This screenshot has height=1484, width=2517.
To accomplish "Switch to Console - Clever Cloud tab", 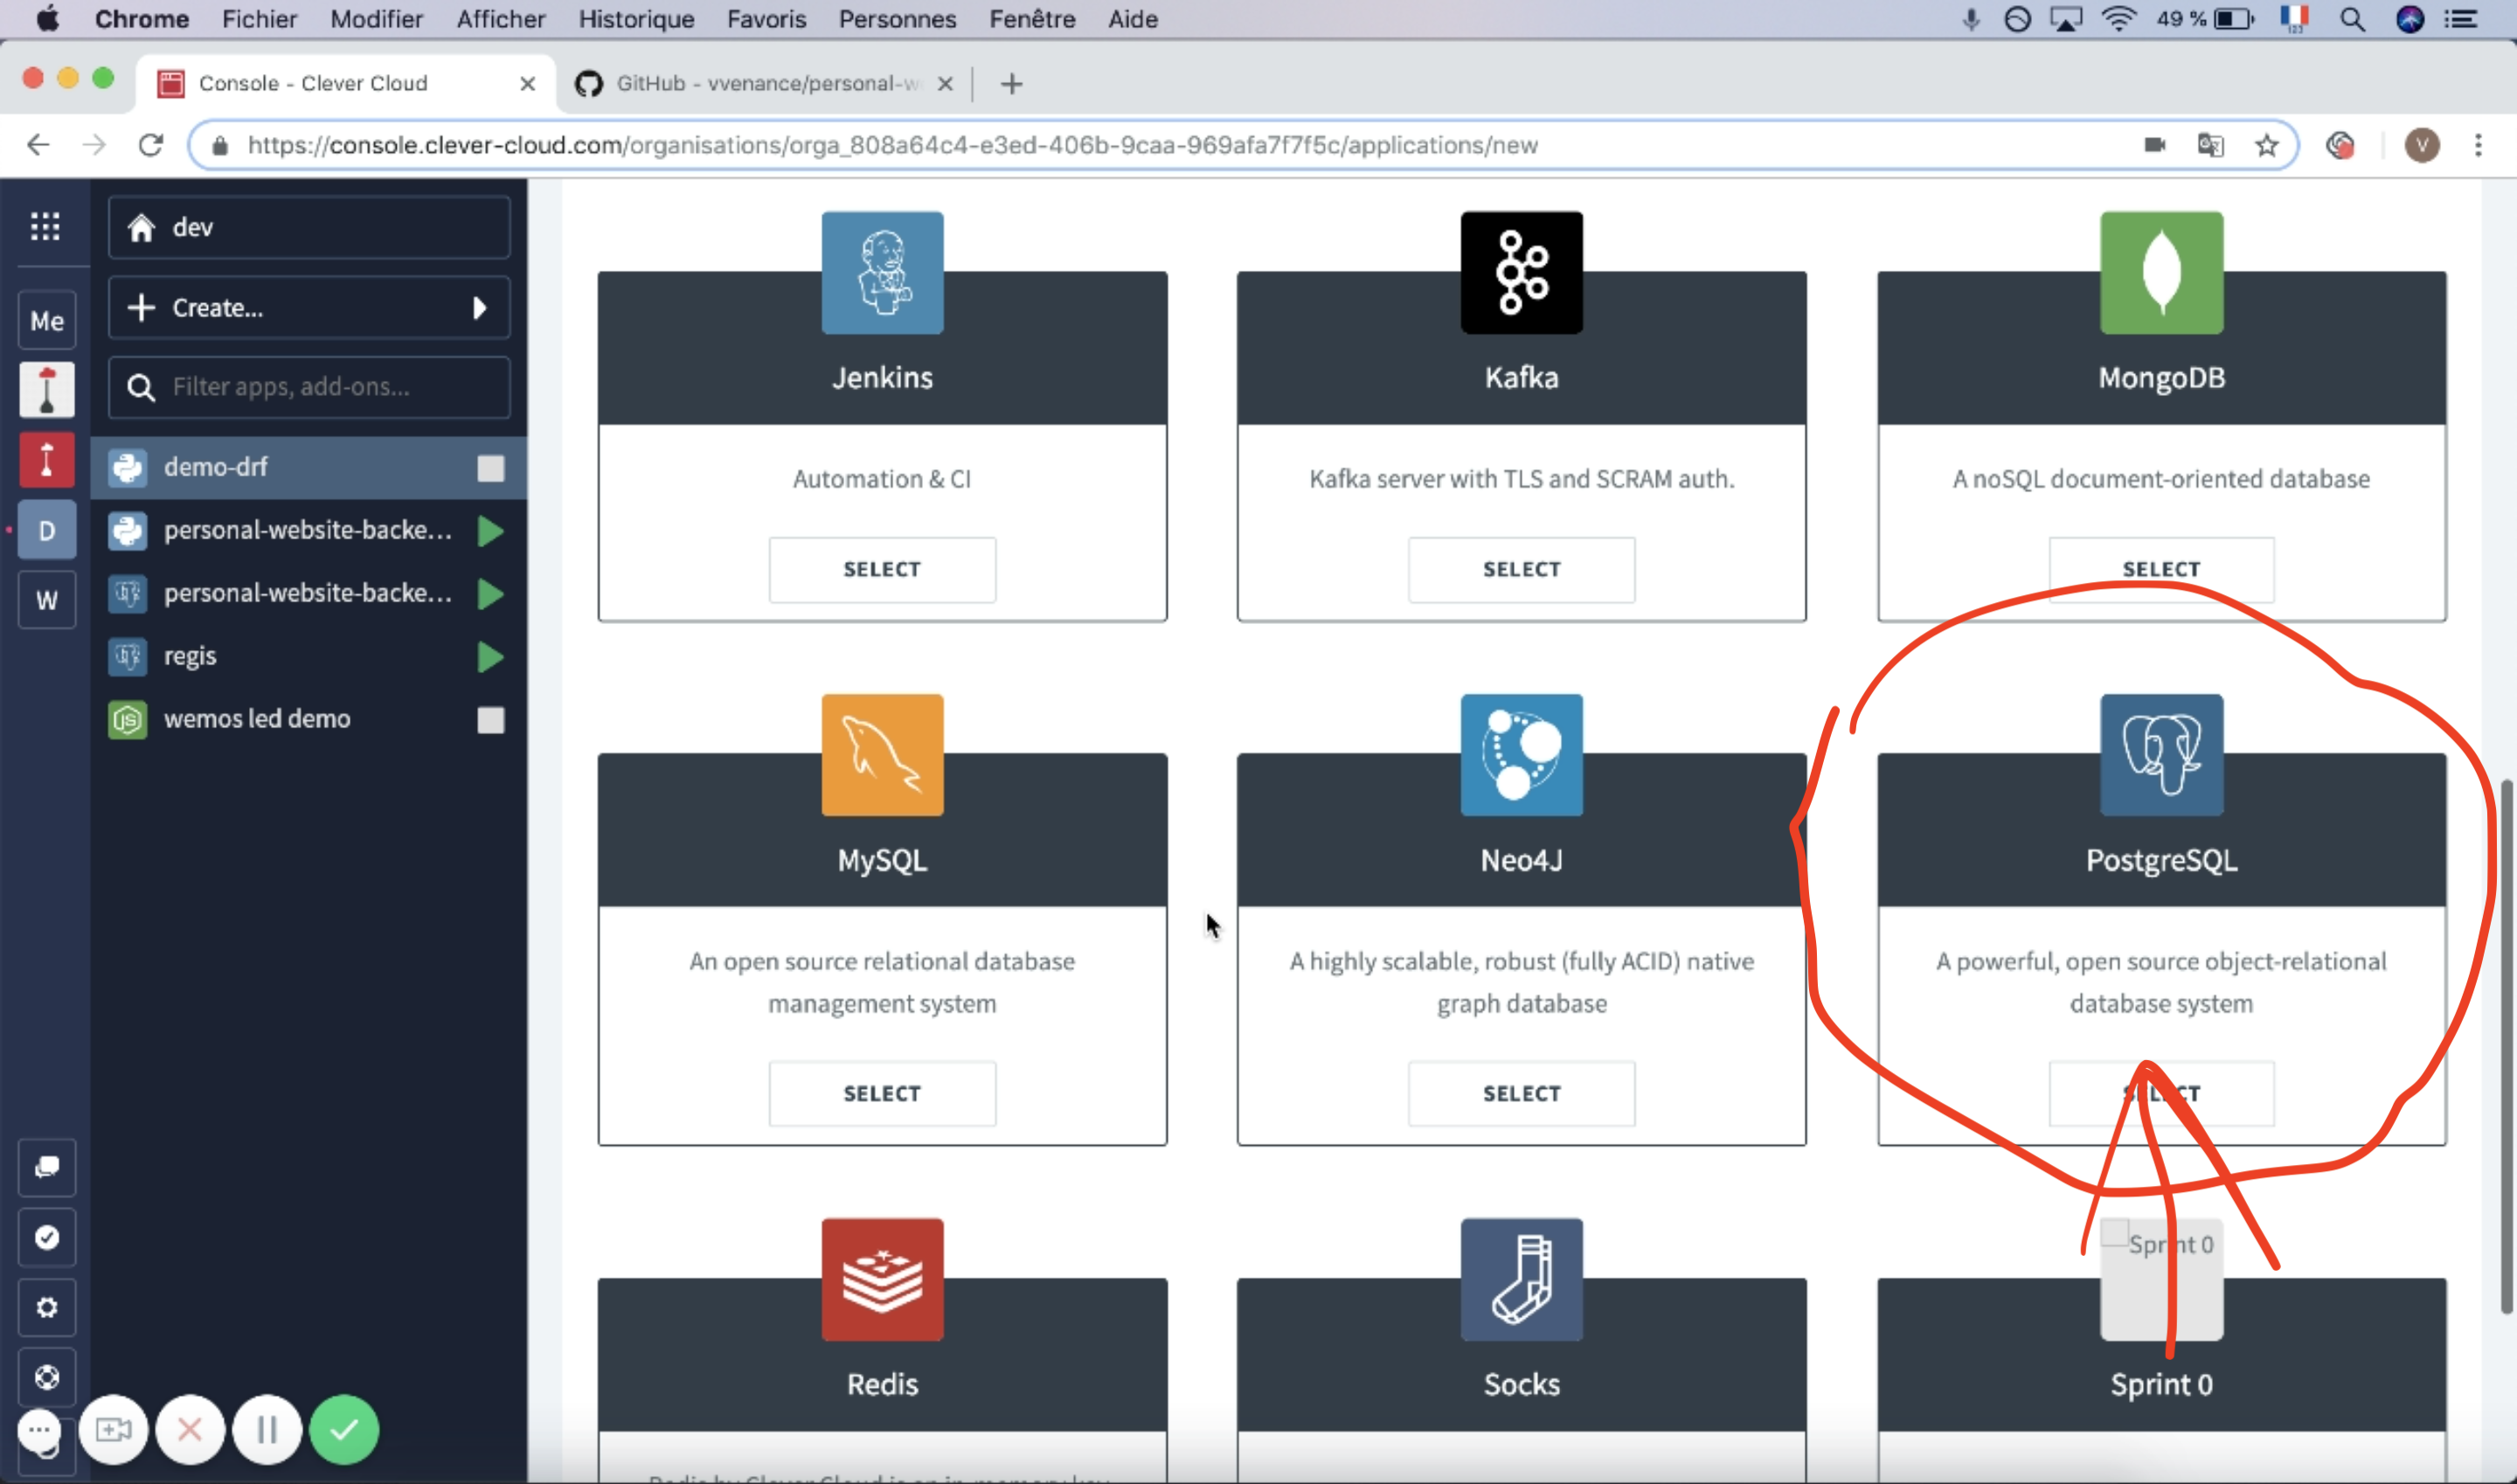I will click(345, 83).
